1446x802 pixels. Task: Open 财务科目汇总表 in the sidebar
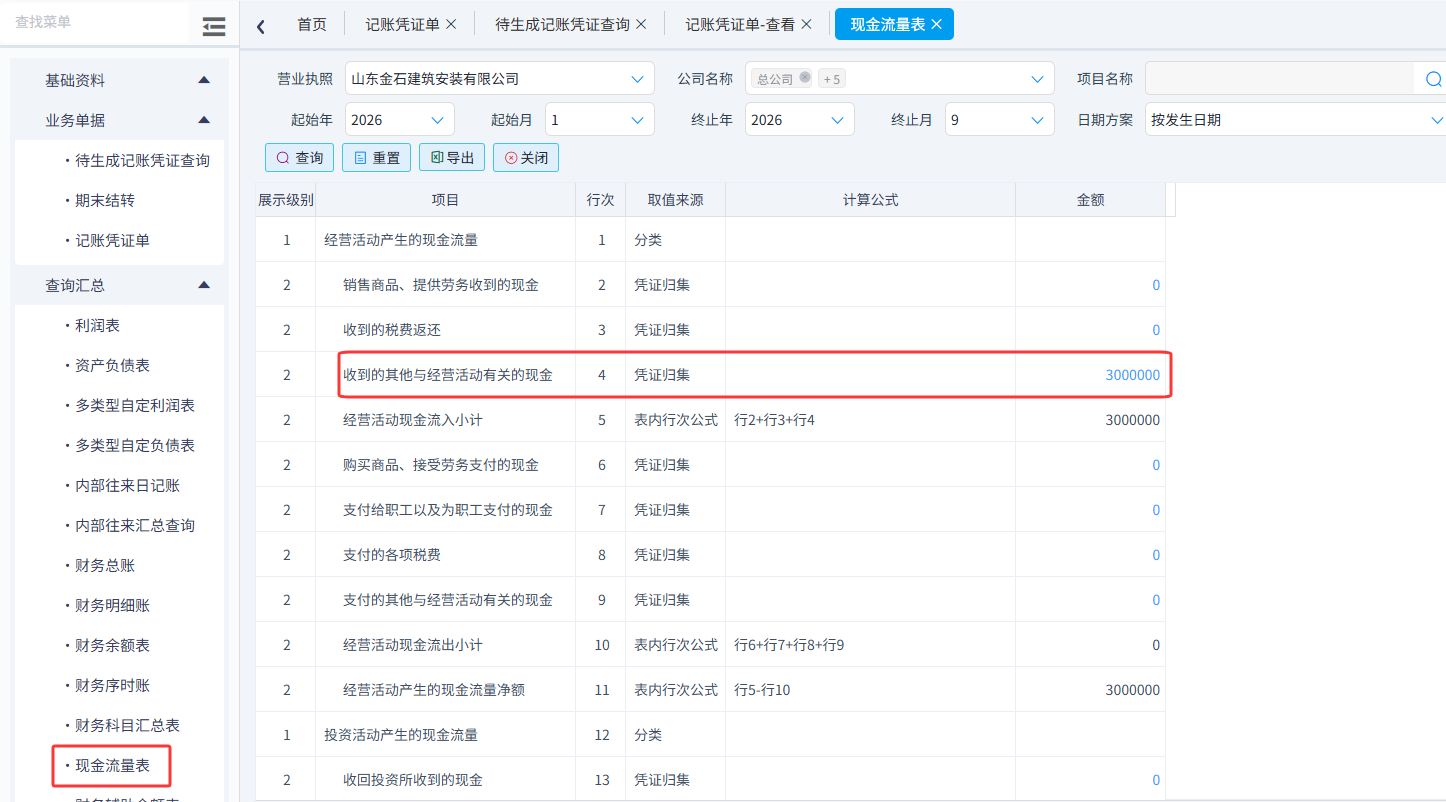pos(128,726)
